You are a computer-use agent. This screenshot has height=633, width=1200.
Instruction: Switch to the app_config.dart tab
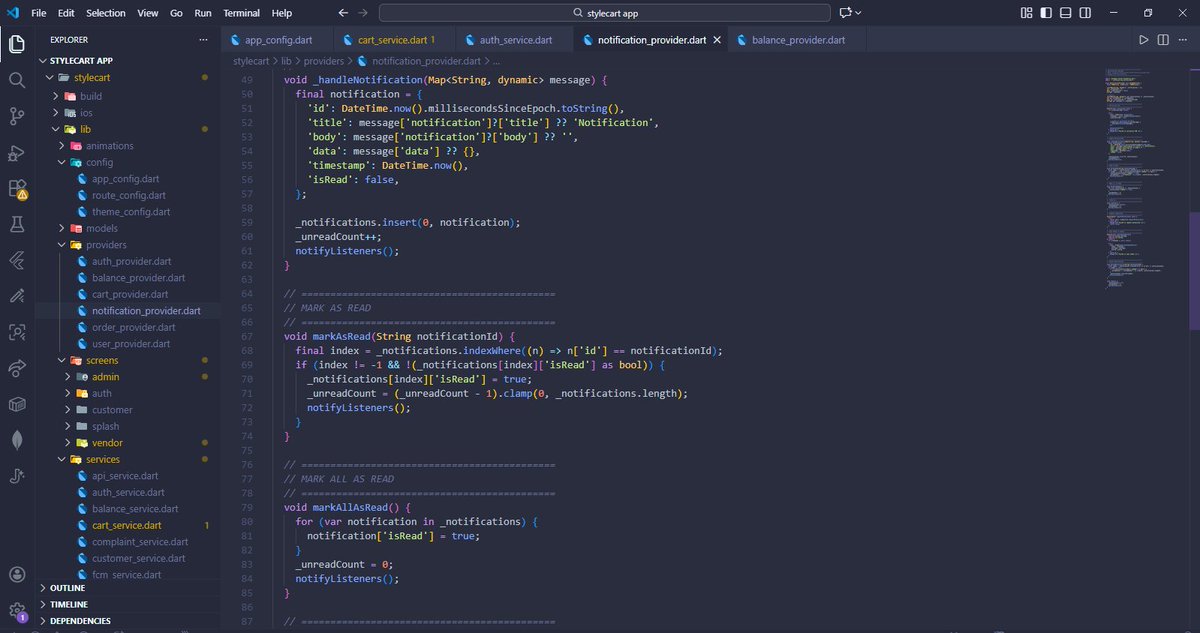[277, 40]
